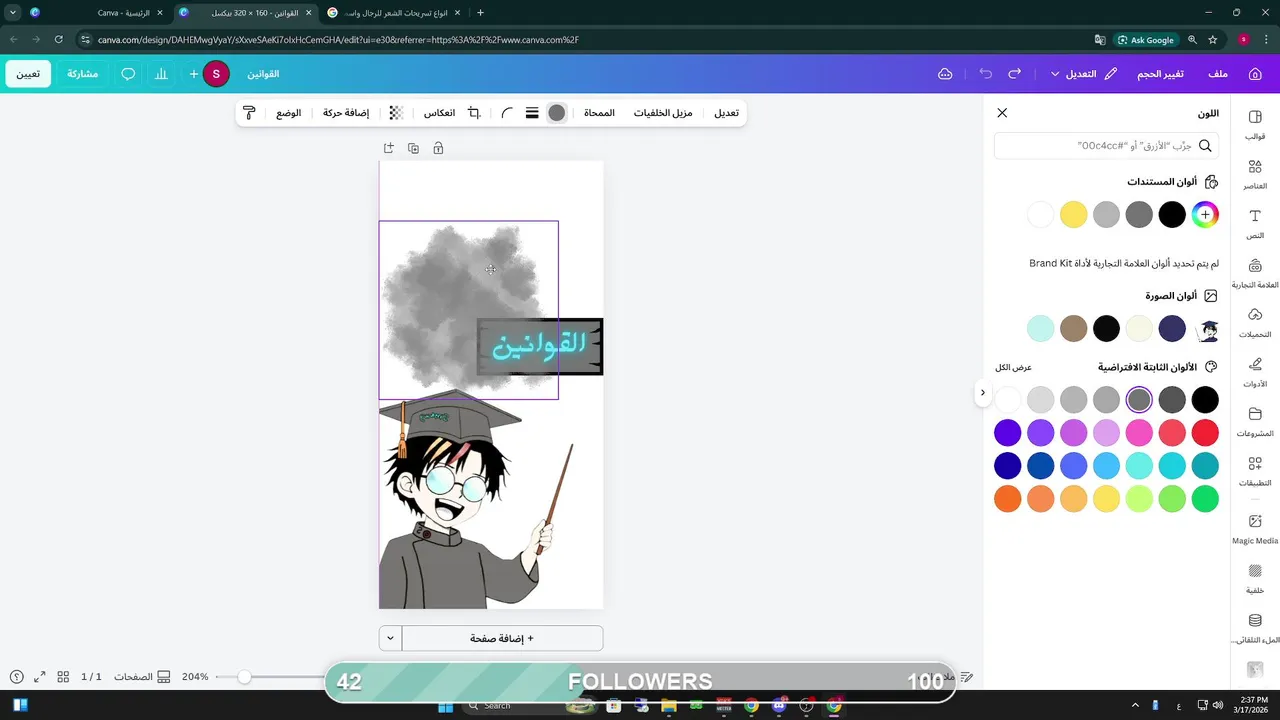Click the undo arrow in Canva header
This screenshot has height=720, width=1280.
coord(986,74)
